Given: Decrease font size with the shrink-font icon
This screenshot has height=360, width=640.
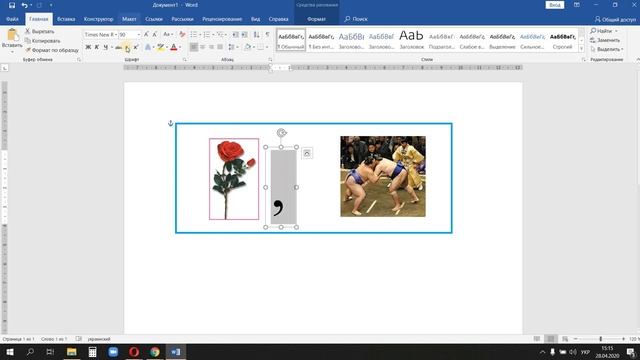Looking at the screenshot, I should point(155,35).
